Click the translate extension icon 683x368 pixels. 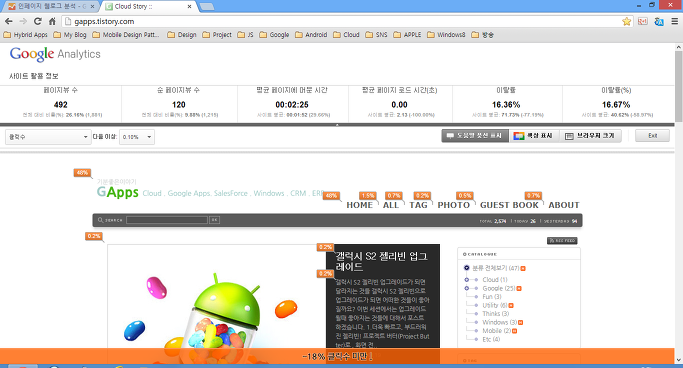pyautogui.click(x=659, y=21)
